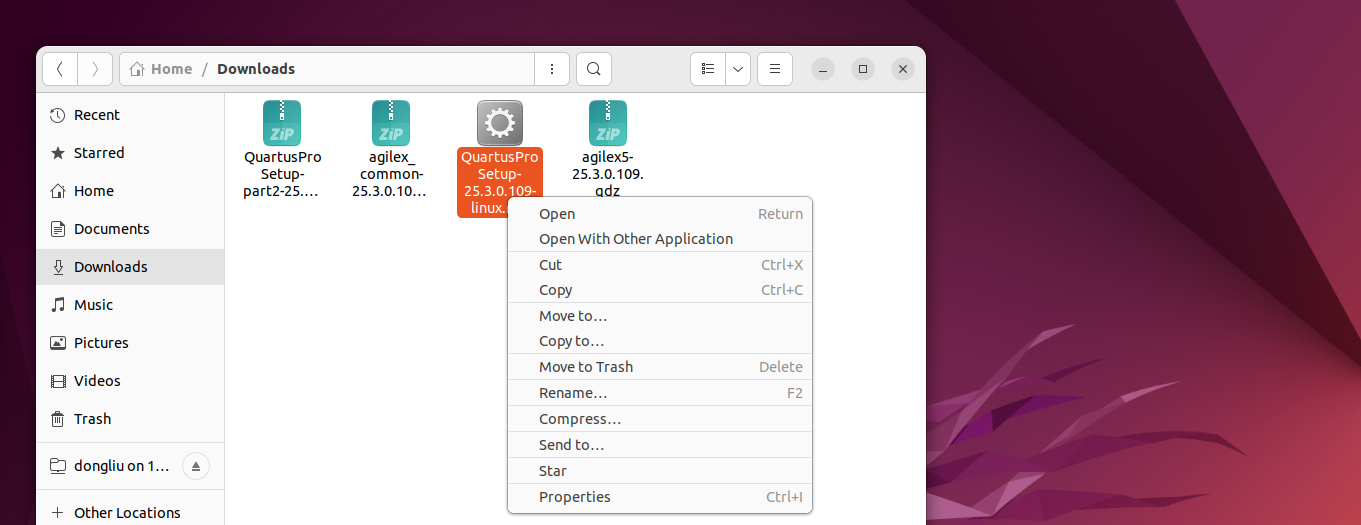Minimize the Files window
The height and width of the screenshot is (525, 1361).
click(x=822, y=69)
